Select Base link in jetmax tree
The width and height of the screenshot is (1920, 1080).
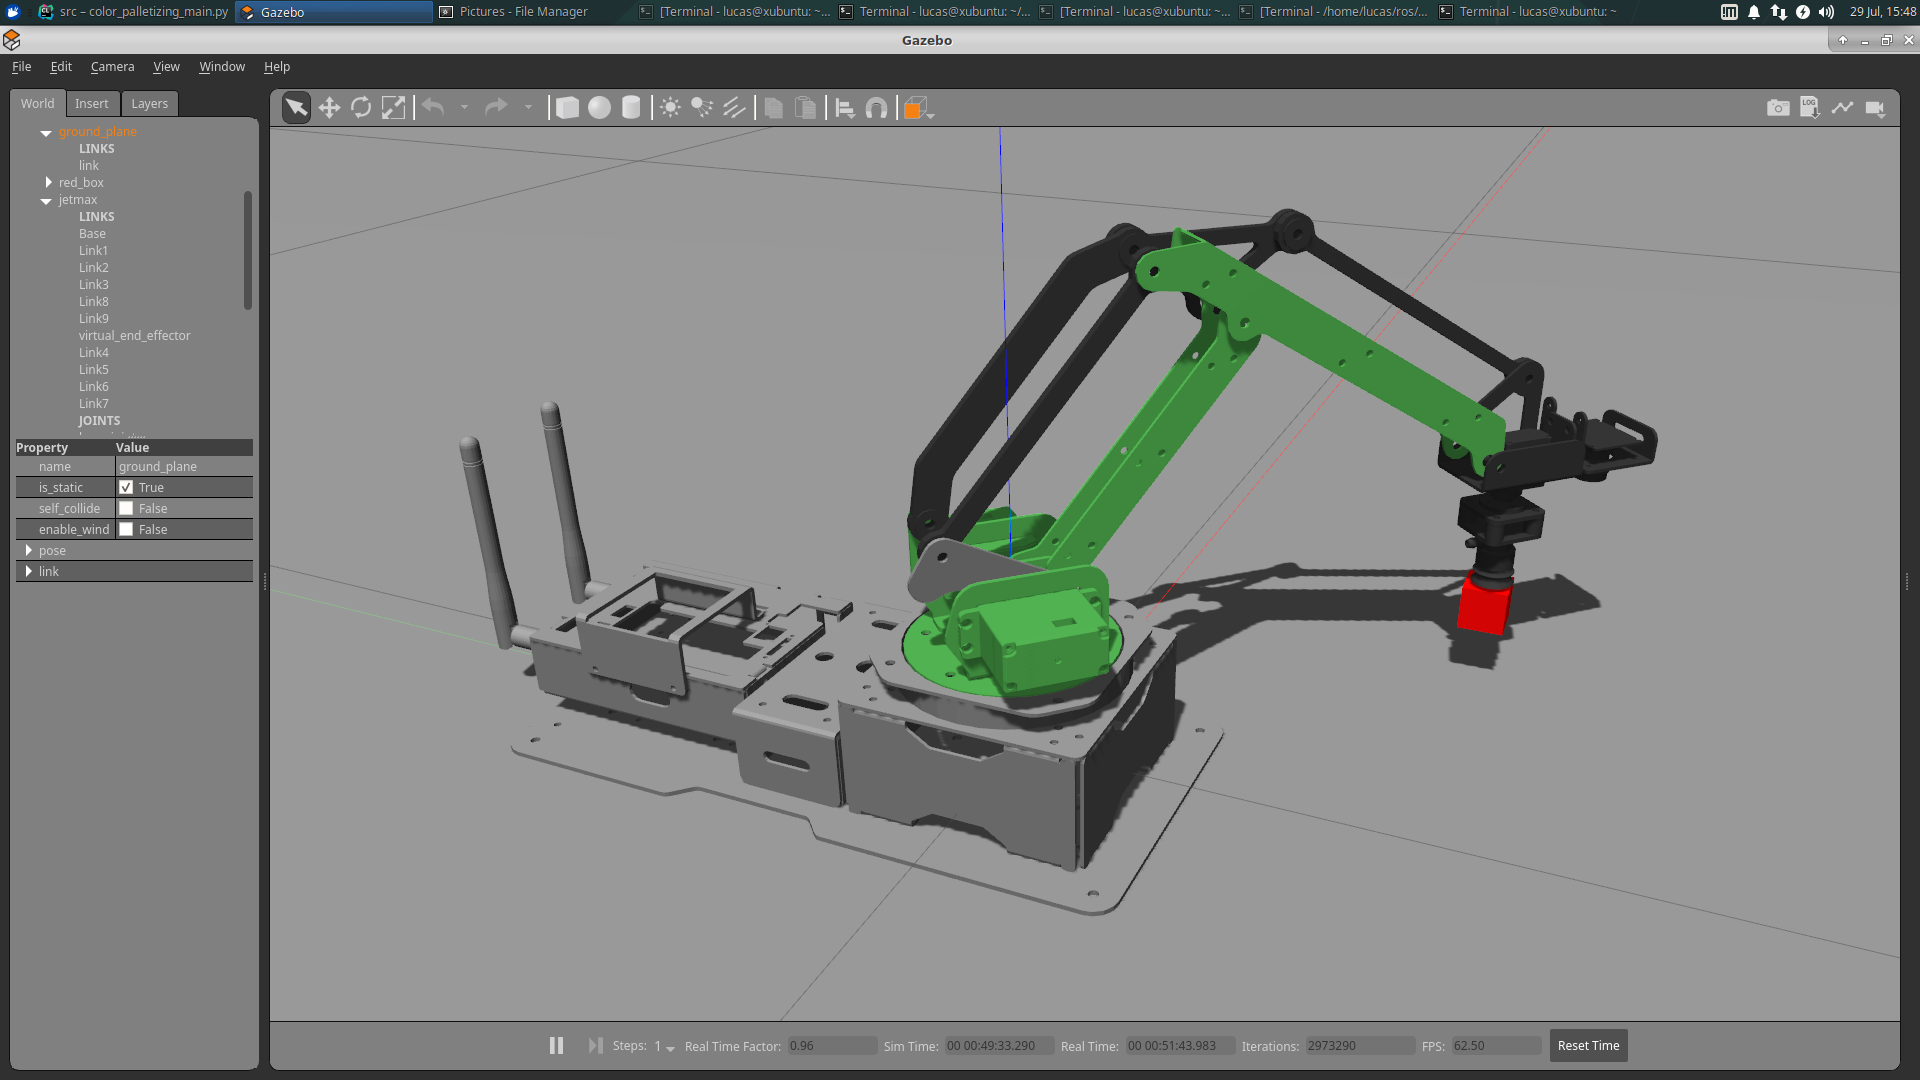92,233
